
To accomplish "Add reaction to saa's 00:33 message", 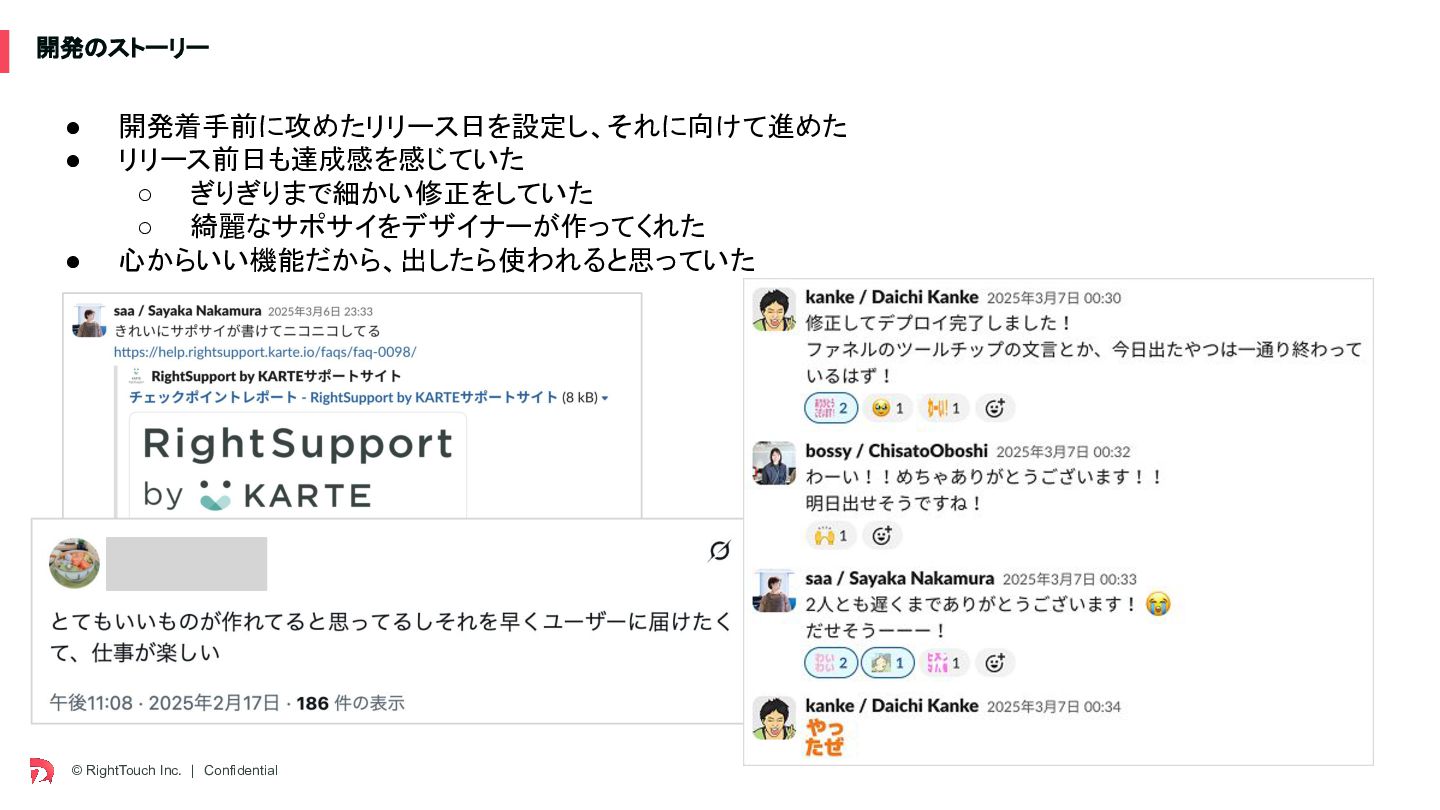I will point(995,663).
